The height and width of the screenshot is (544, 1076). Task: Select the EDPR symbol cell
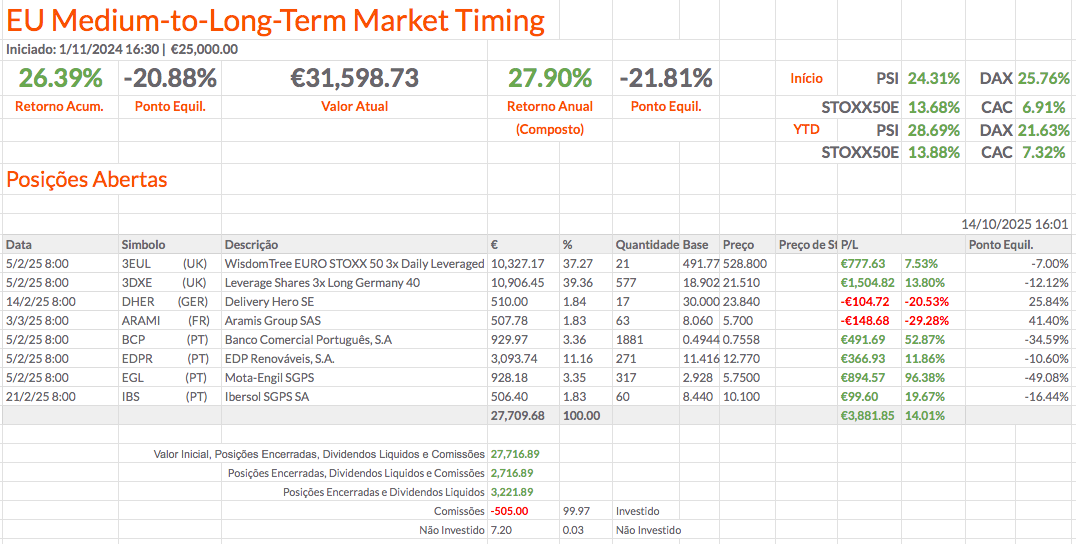(x=138, y=358)
